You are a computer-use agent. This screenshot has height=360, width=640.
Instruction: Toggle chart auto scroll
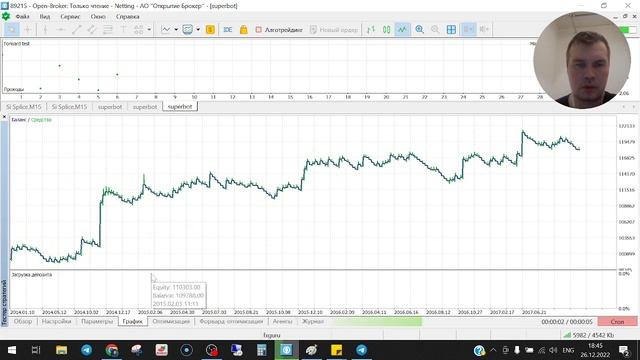(468, 29)
